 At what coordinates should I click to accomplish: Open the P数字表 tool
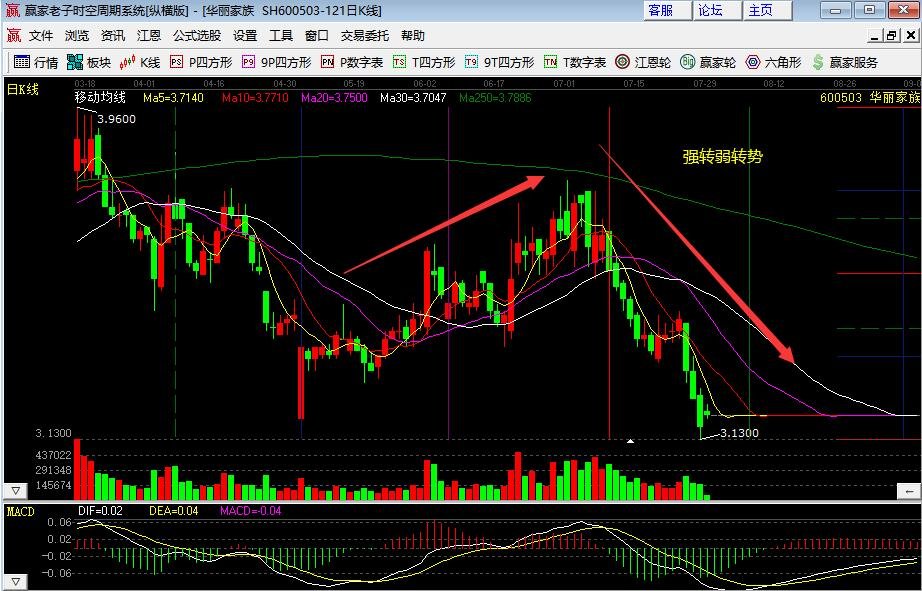point(352,62)
